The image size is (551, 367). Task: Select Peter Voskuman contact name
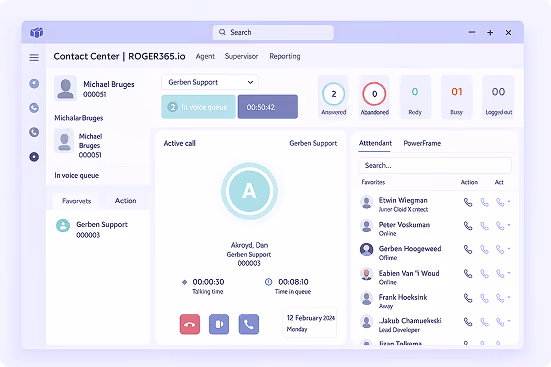coord(404,225)
